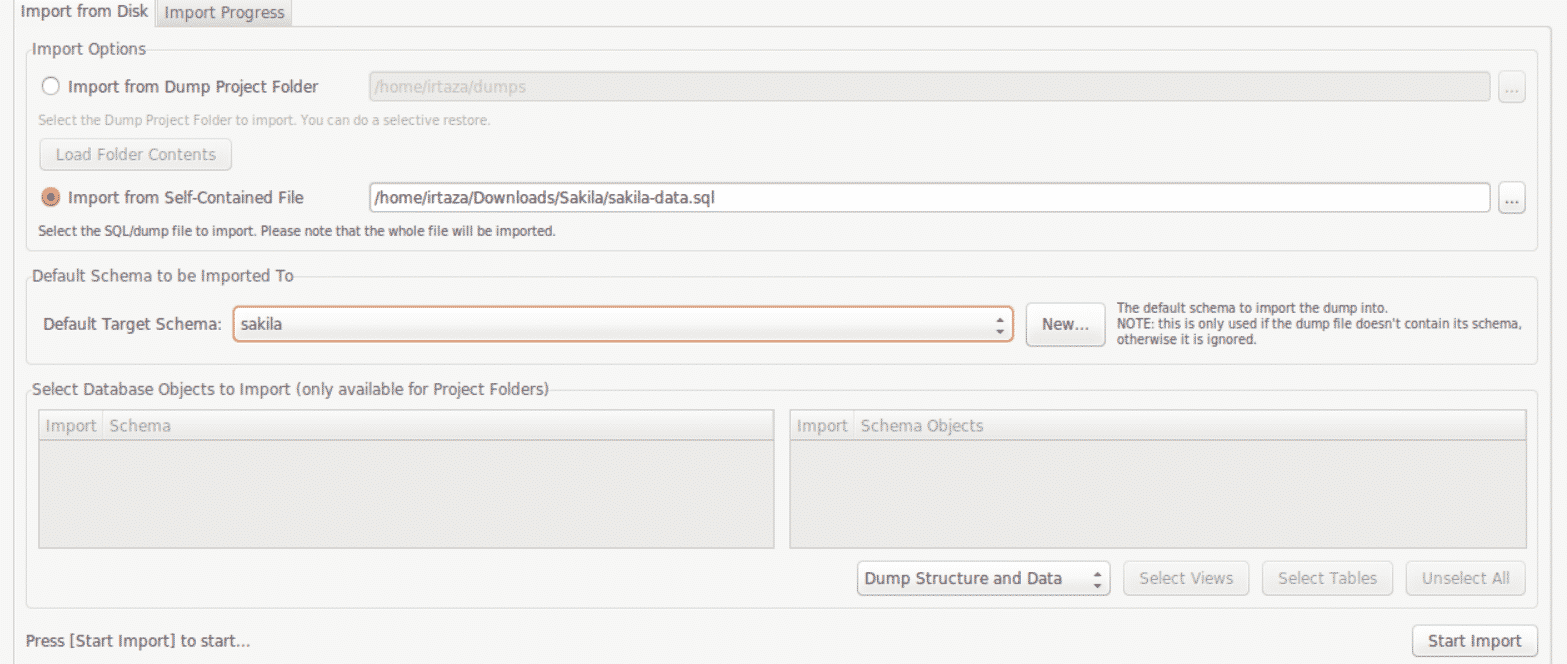
Task: Click Load Folder Contents button
Action: 135,155
